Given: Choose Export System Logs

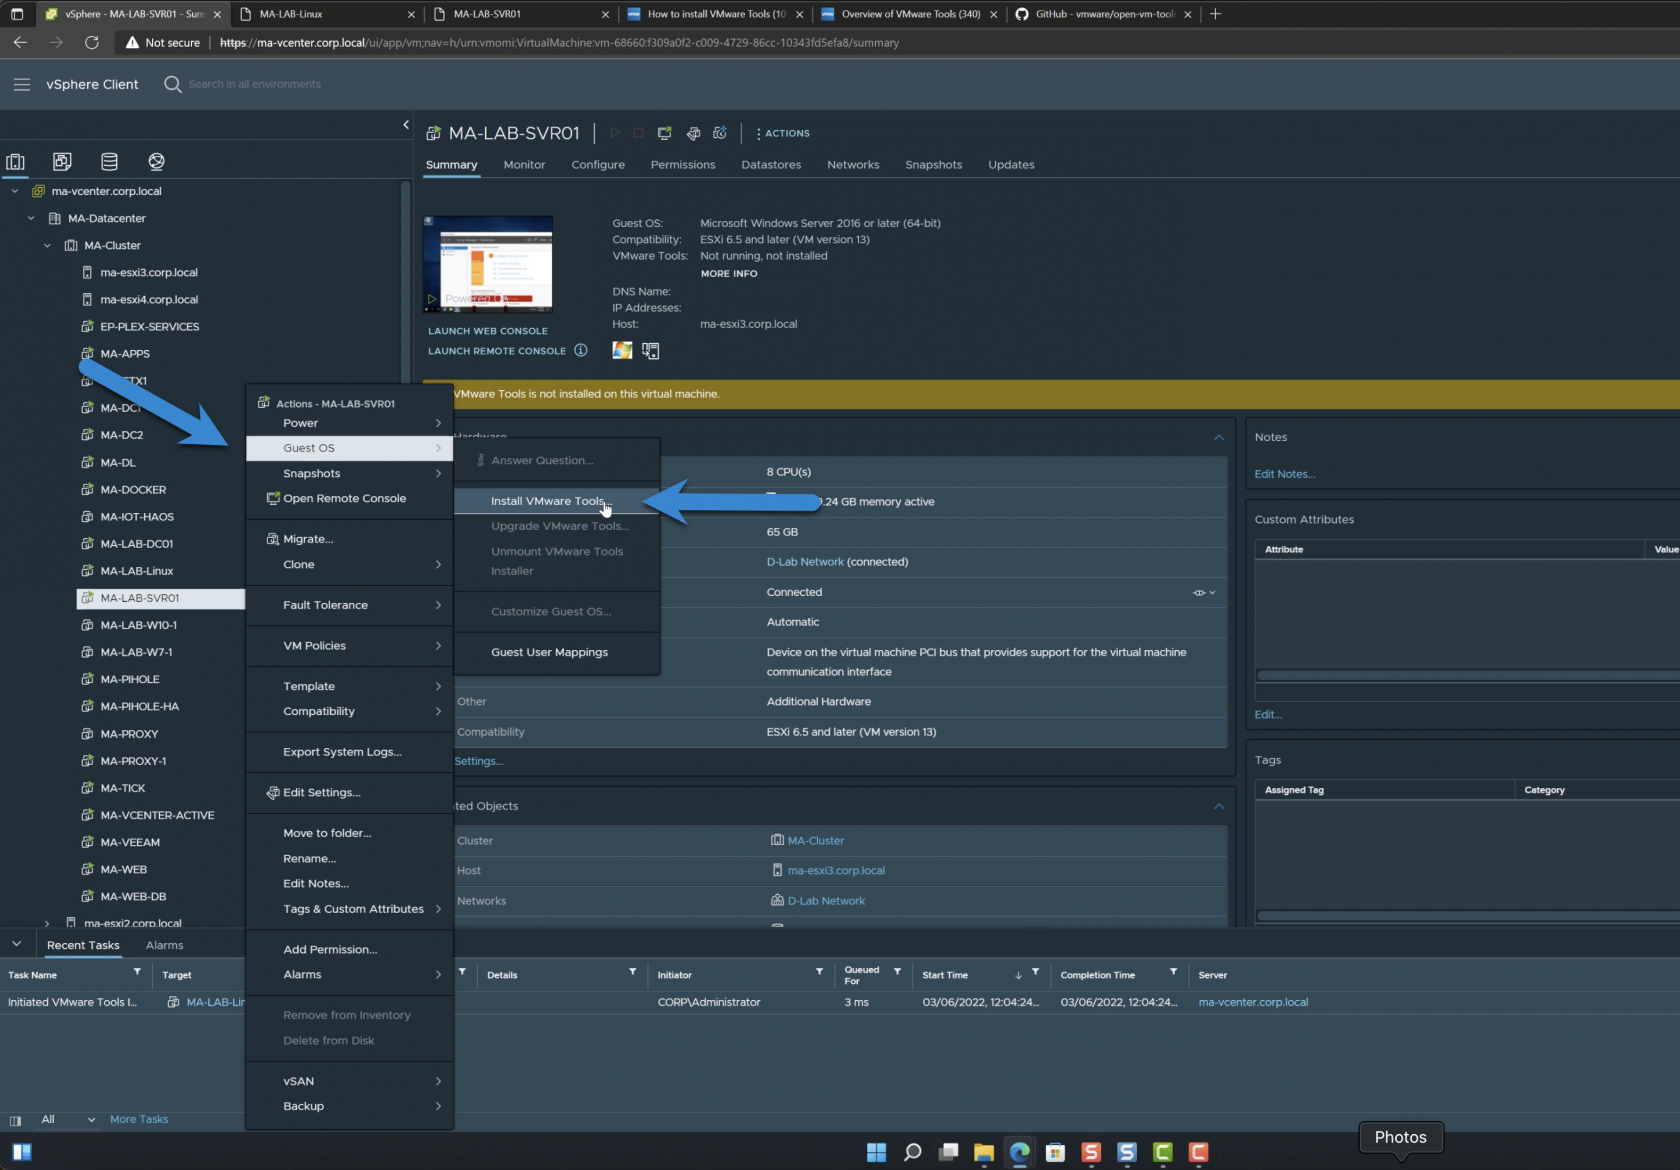Looking at the screenshot, I should [x=349, y=752].
